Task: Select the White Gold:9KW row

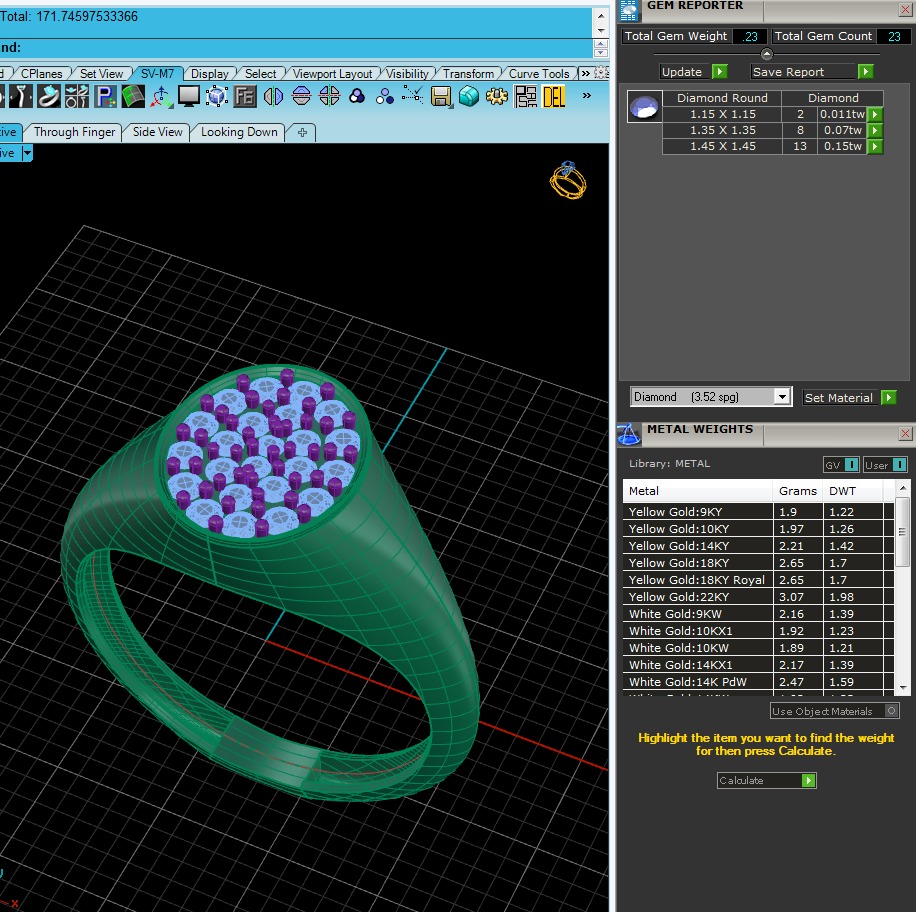Action: pyautogui.click(x=758, y=614)
